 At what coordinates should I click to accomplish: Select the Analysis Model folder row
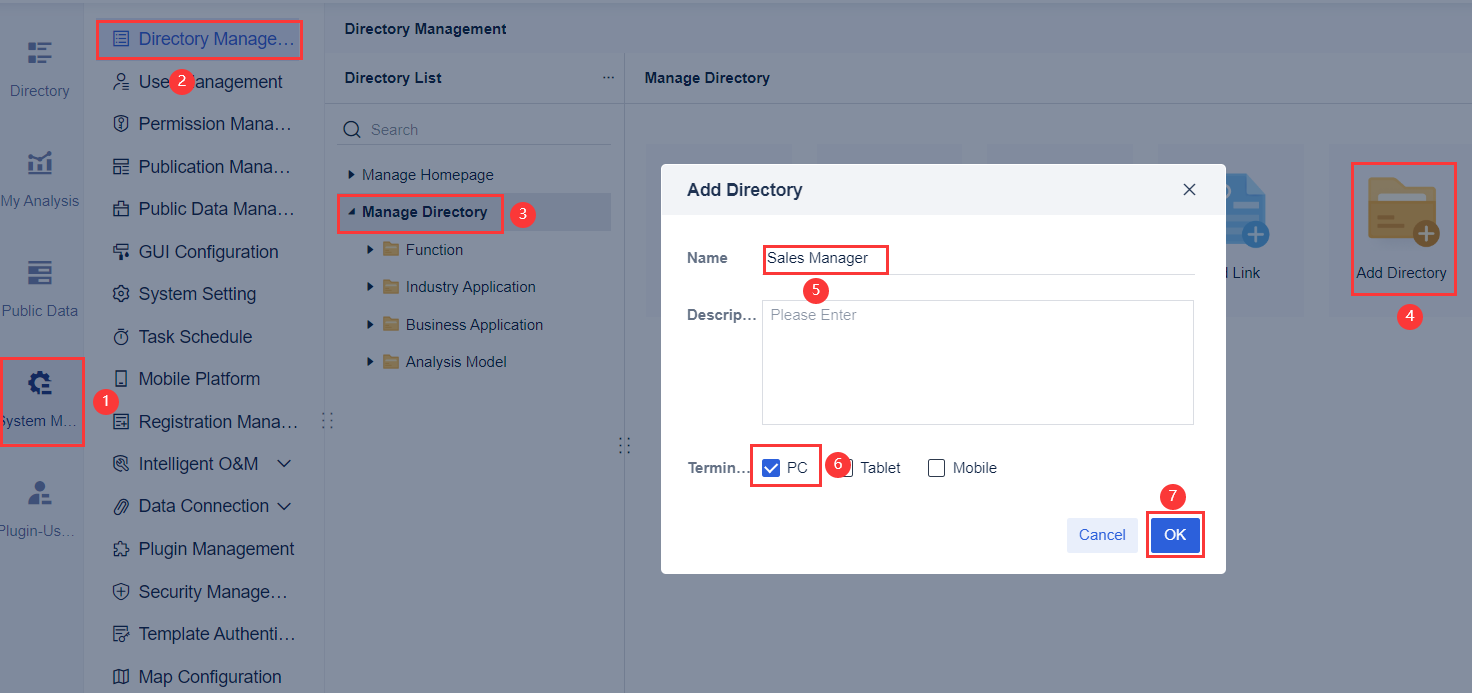pyautogui.click(x=474, y=362)
